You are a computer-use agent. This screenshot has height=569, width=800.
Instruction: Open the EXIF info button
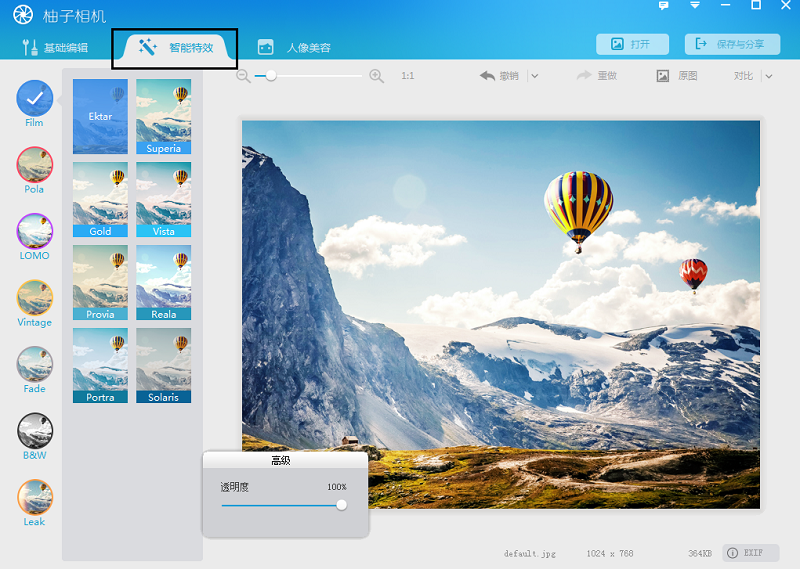click(751, 553)
